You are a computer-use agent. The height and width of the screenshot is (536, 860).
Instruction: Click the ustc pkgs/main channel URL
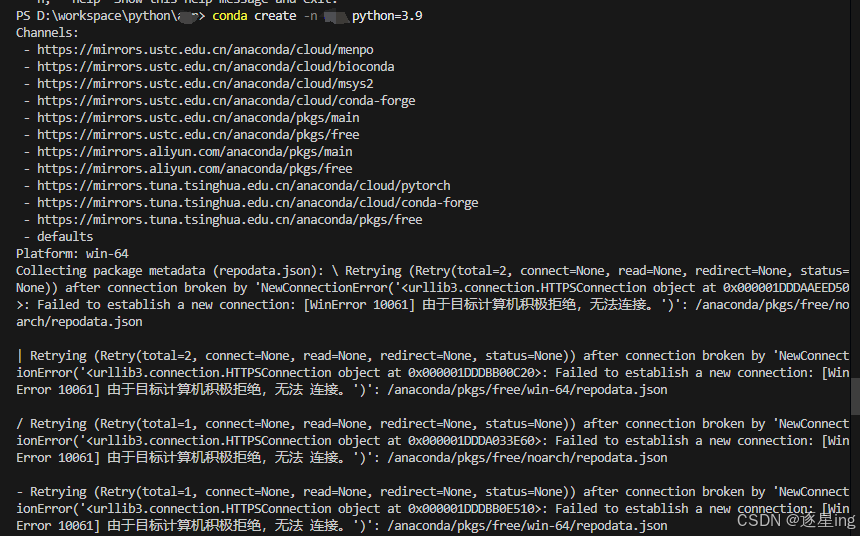(x=198, y=118)
